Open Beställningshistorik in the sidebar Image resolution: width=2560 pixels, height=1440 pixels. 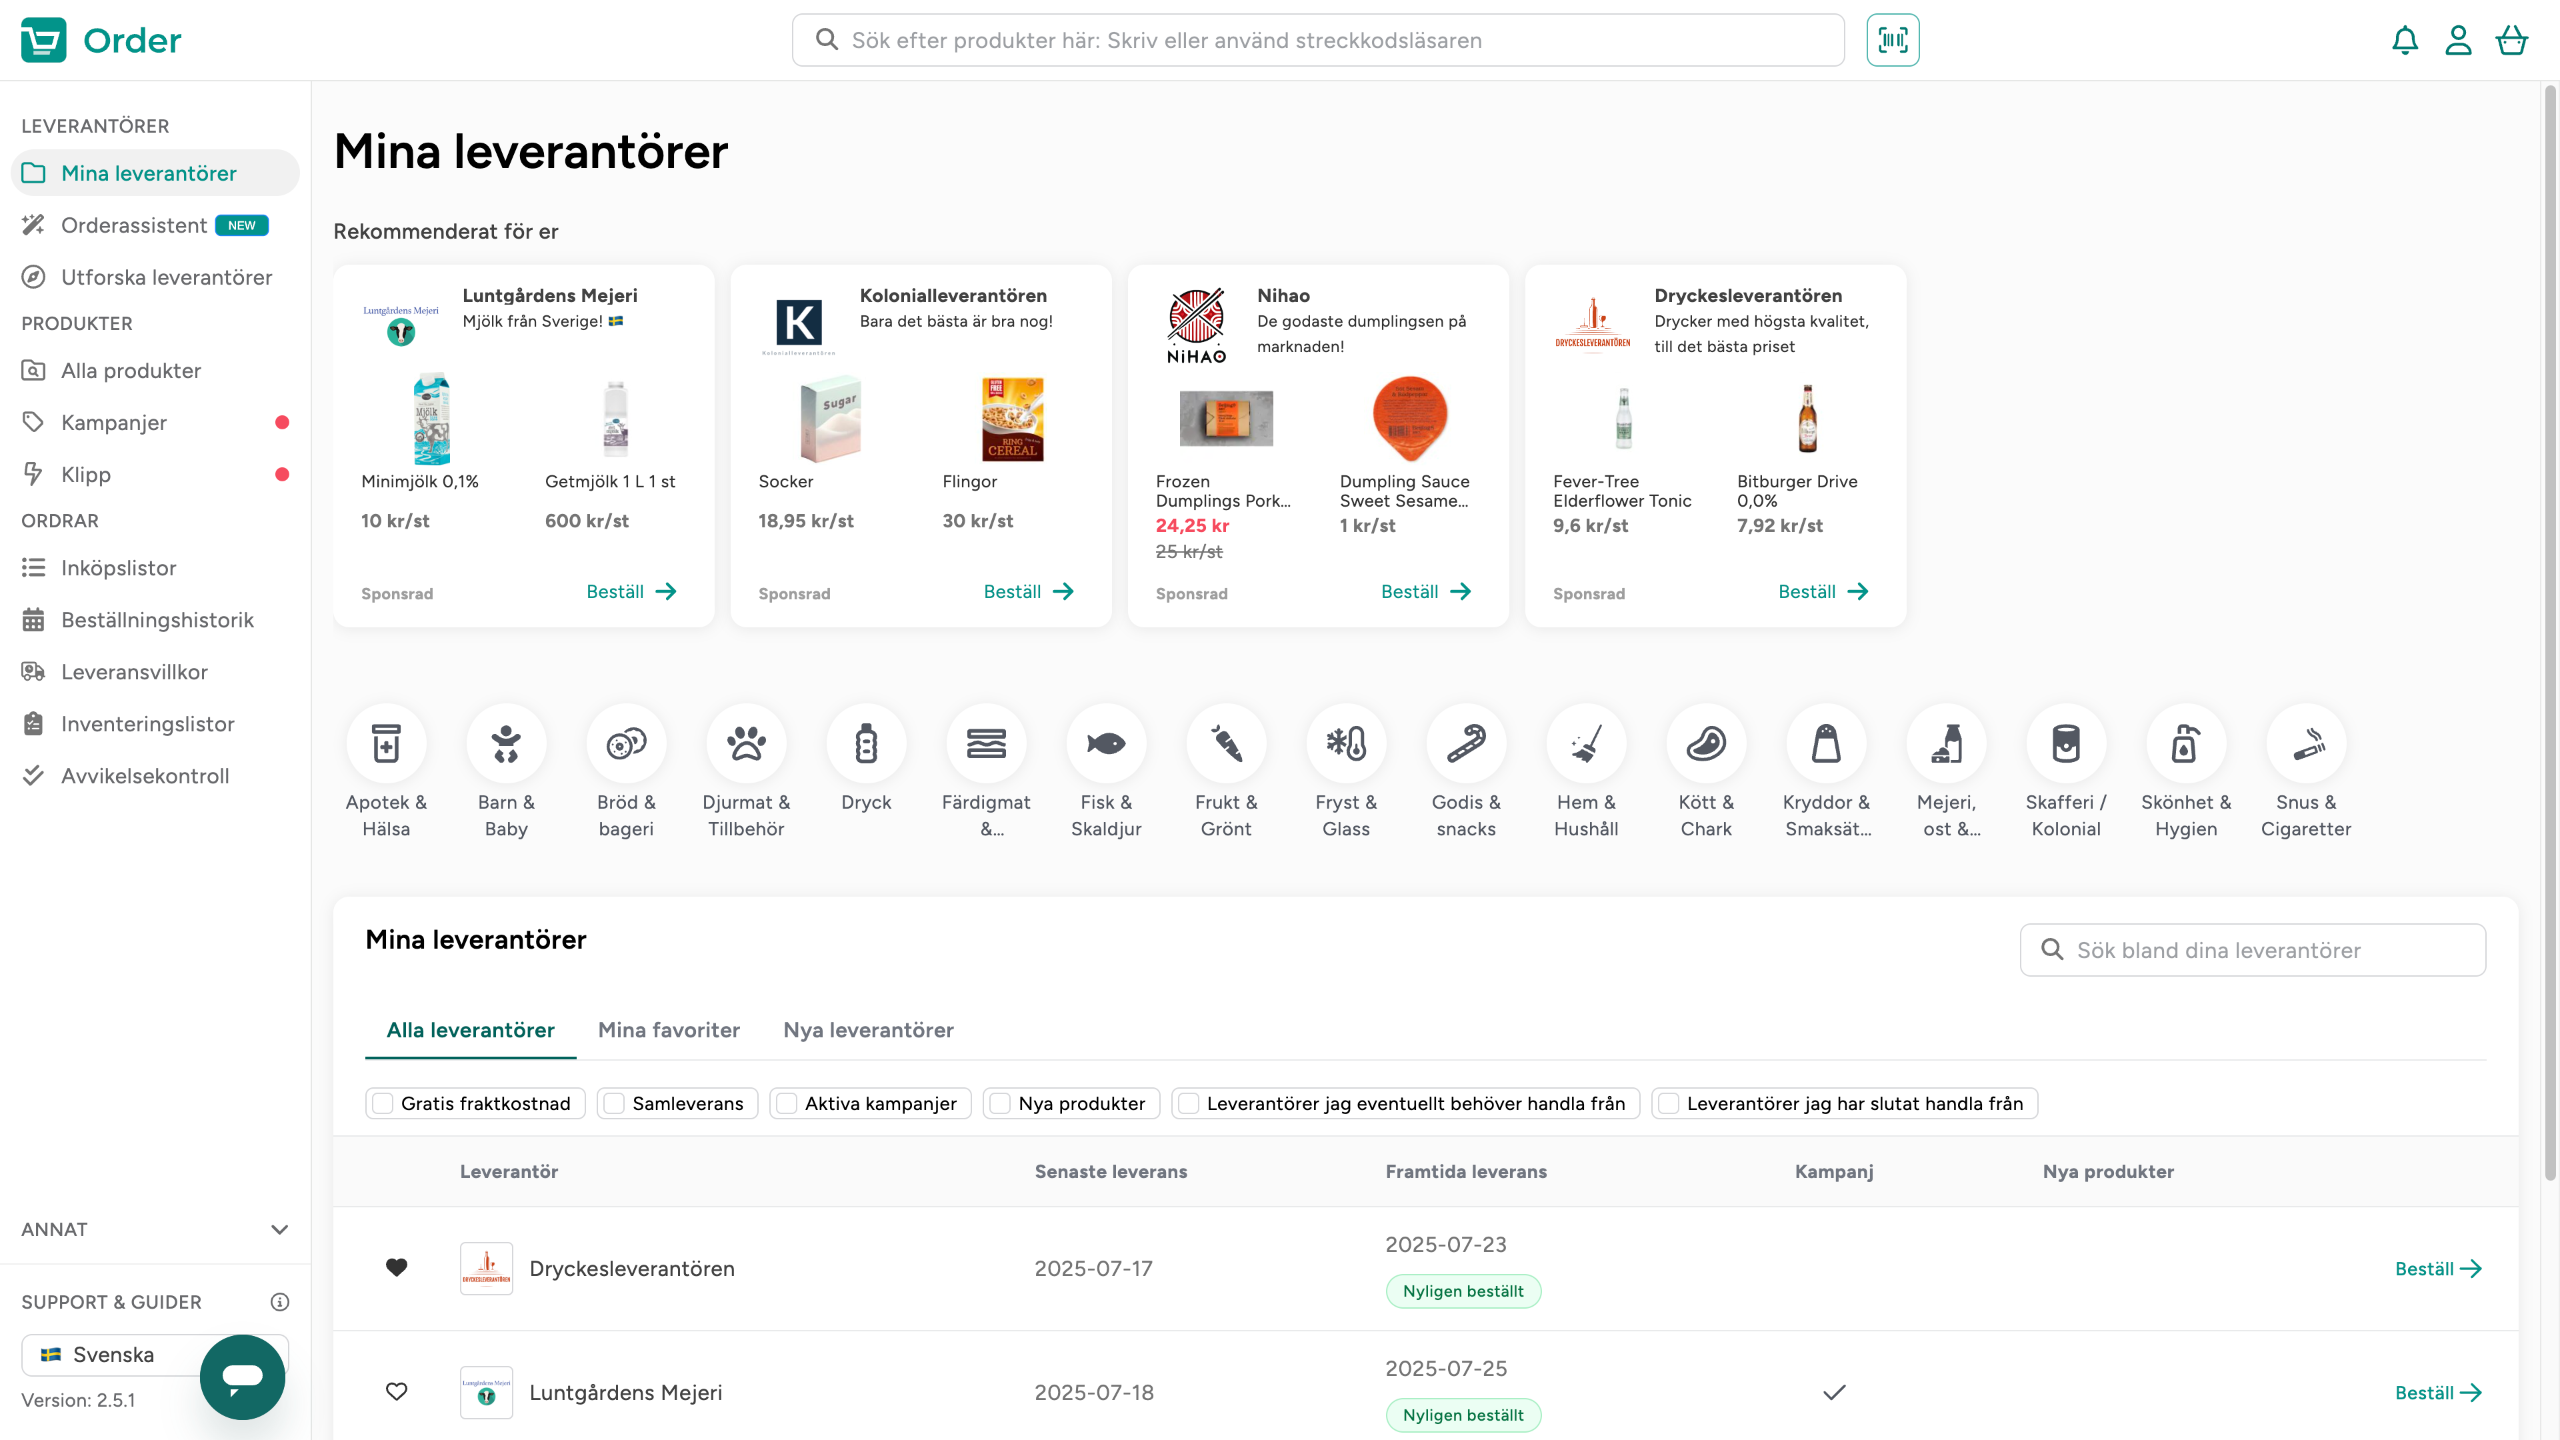[x=157, y=620]
